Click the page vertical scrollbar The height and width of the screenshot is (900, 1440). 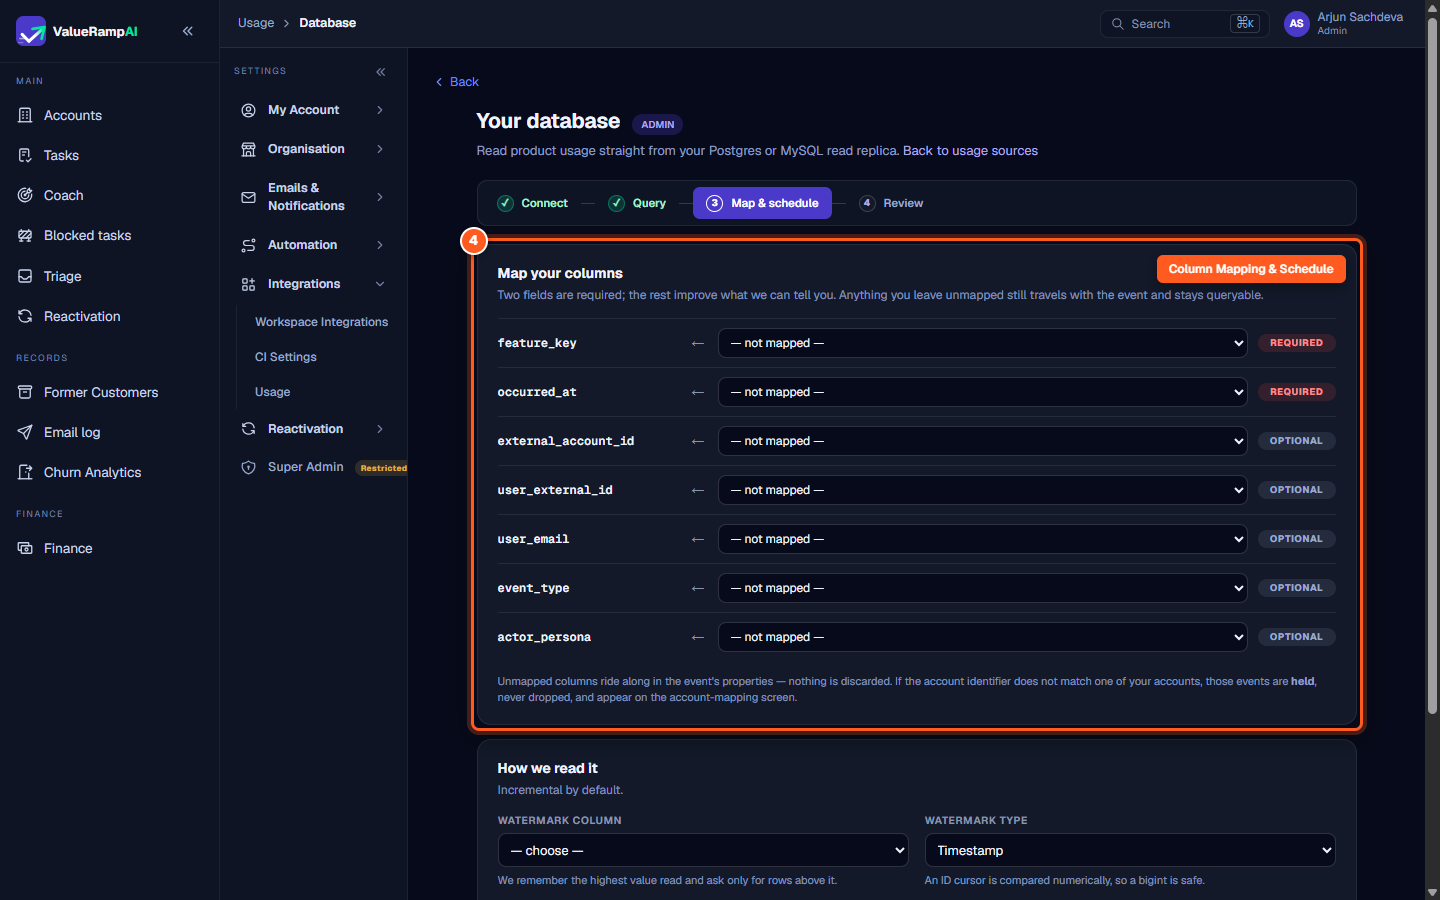pos(1432,365)
